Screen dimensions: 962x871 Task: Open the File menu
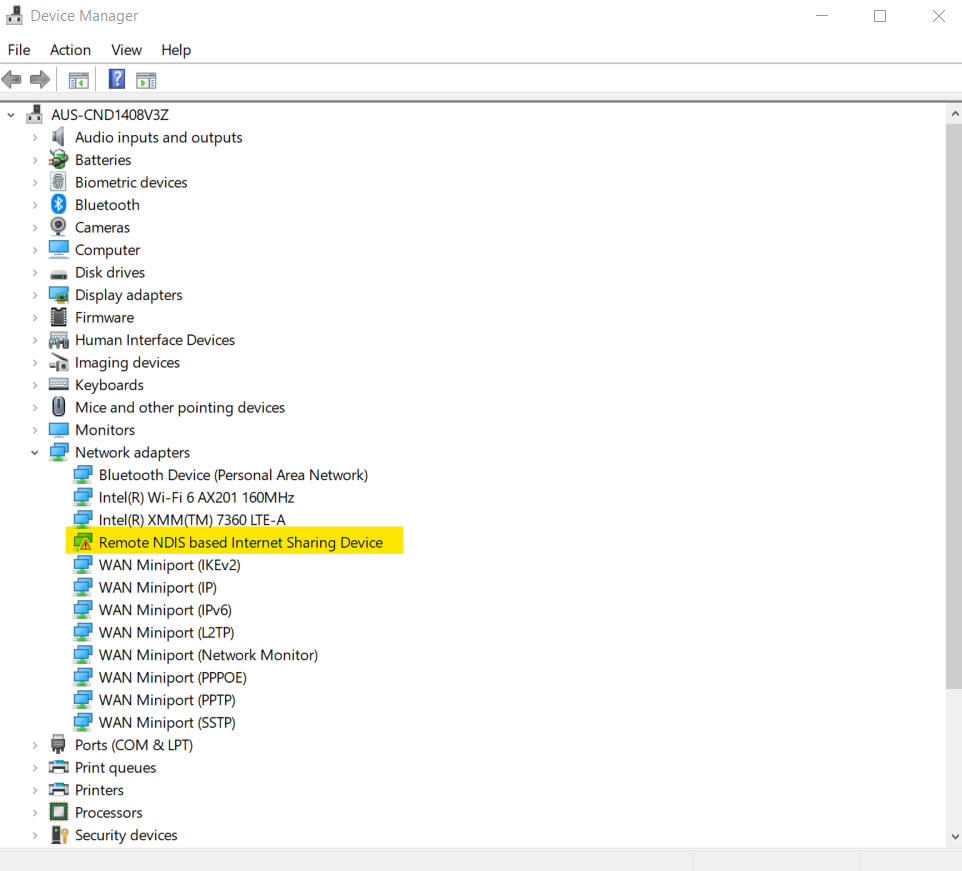click(x=19, y=50)
